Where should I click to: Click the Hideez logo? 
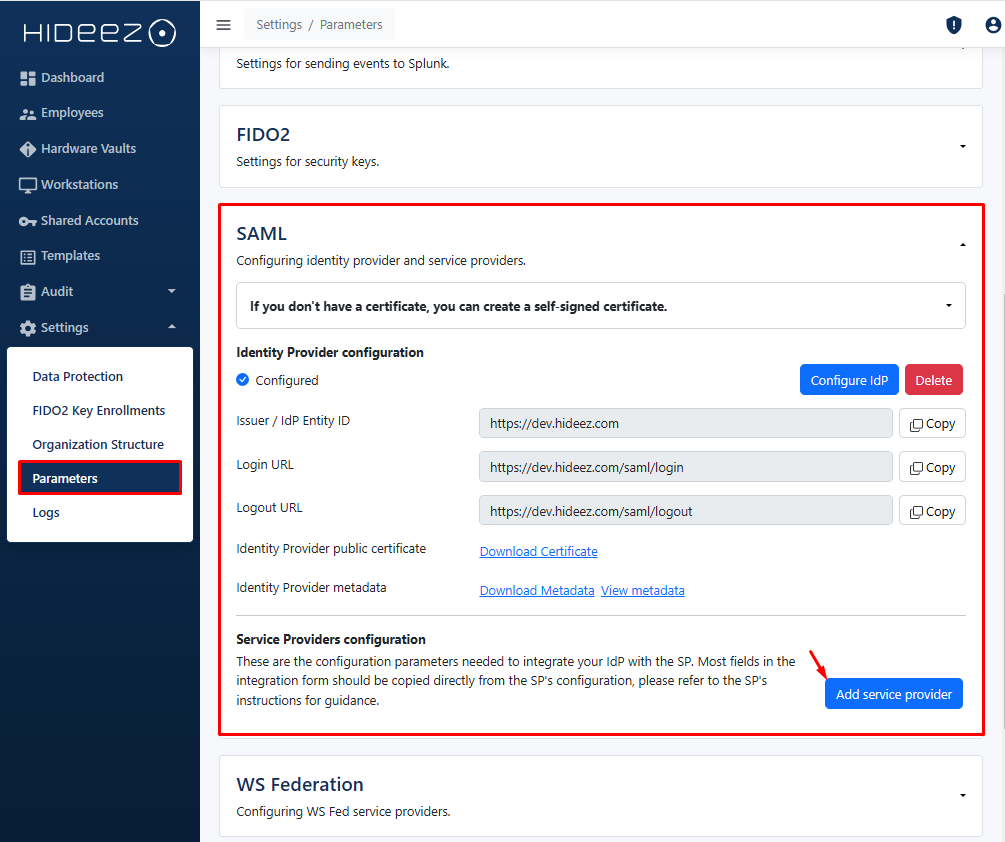coord(99,33)
